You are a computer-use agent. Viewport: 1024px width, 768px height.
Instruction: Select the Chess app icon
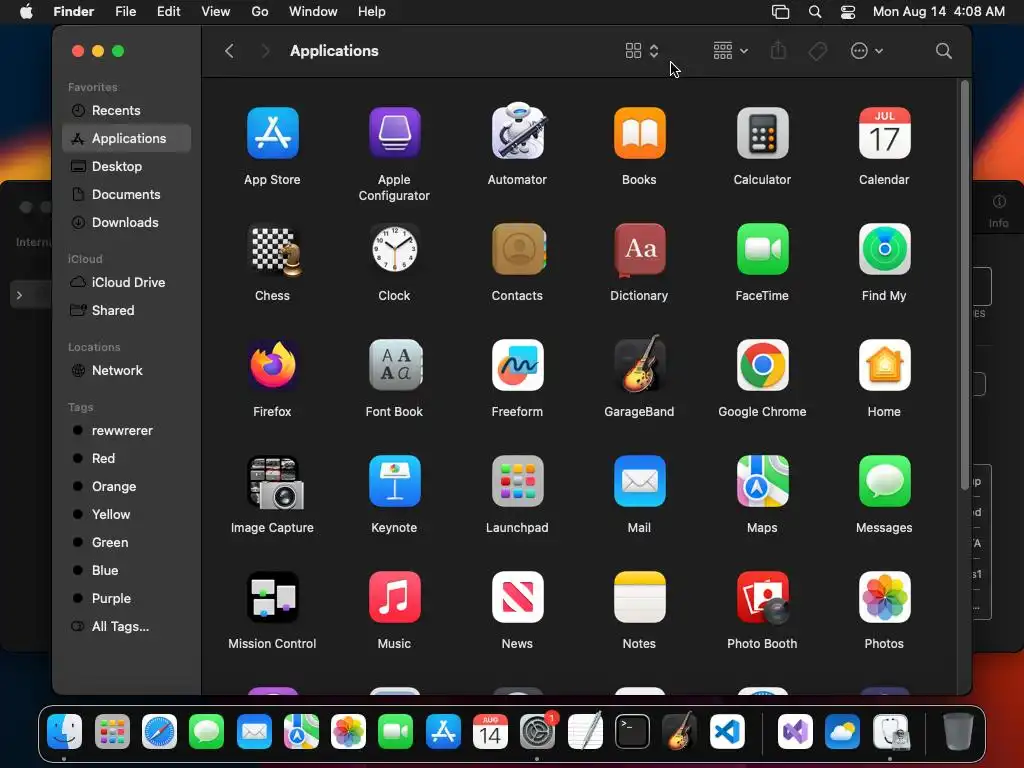coord(274,249)
